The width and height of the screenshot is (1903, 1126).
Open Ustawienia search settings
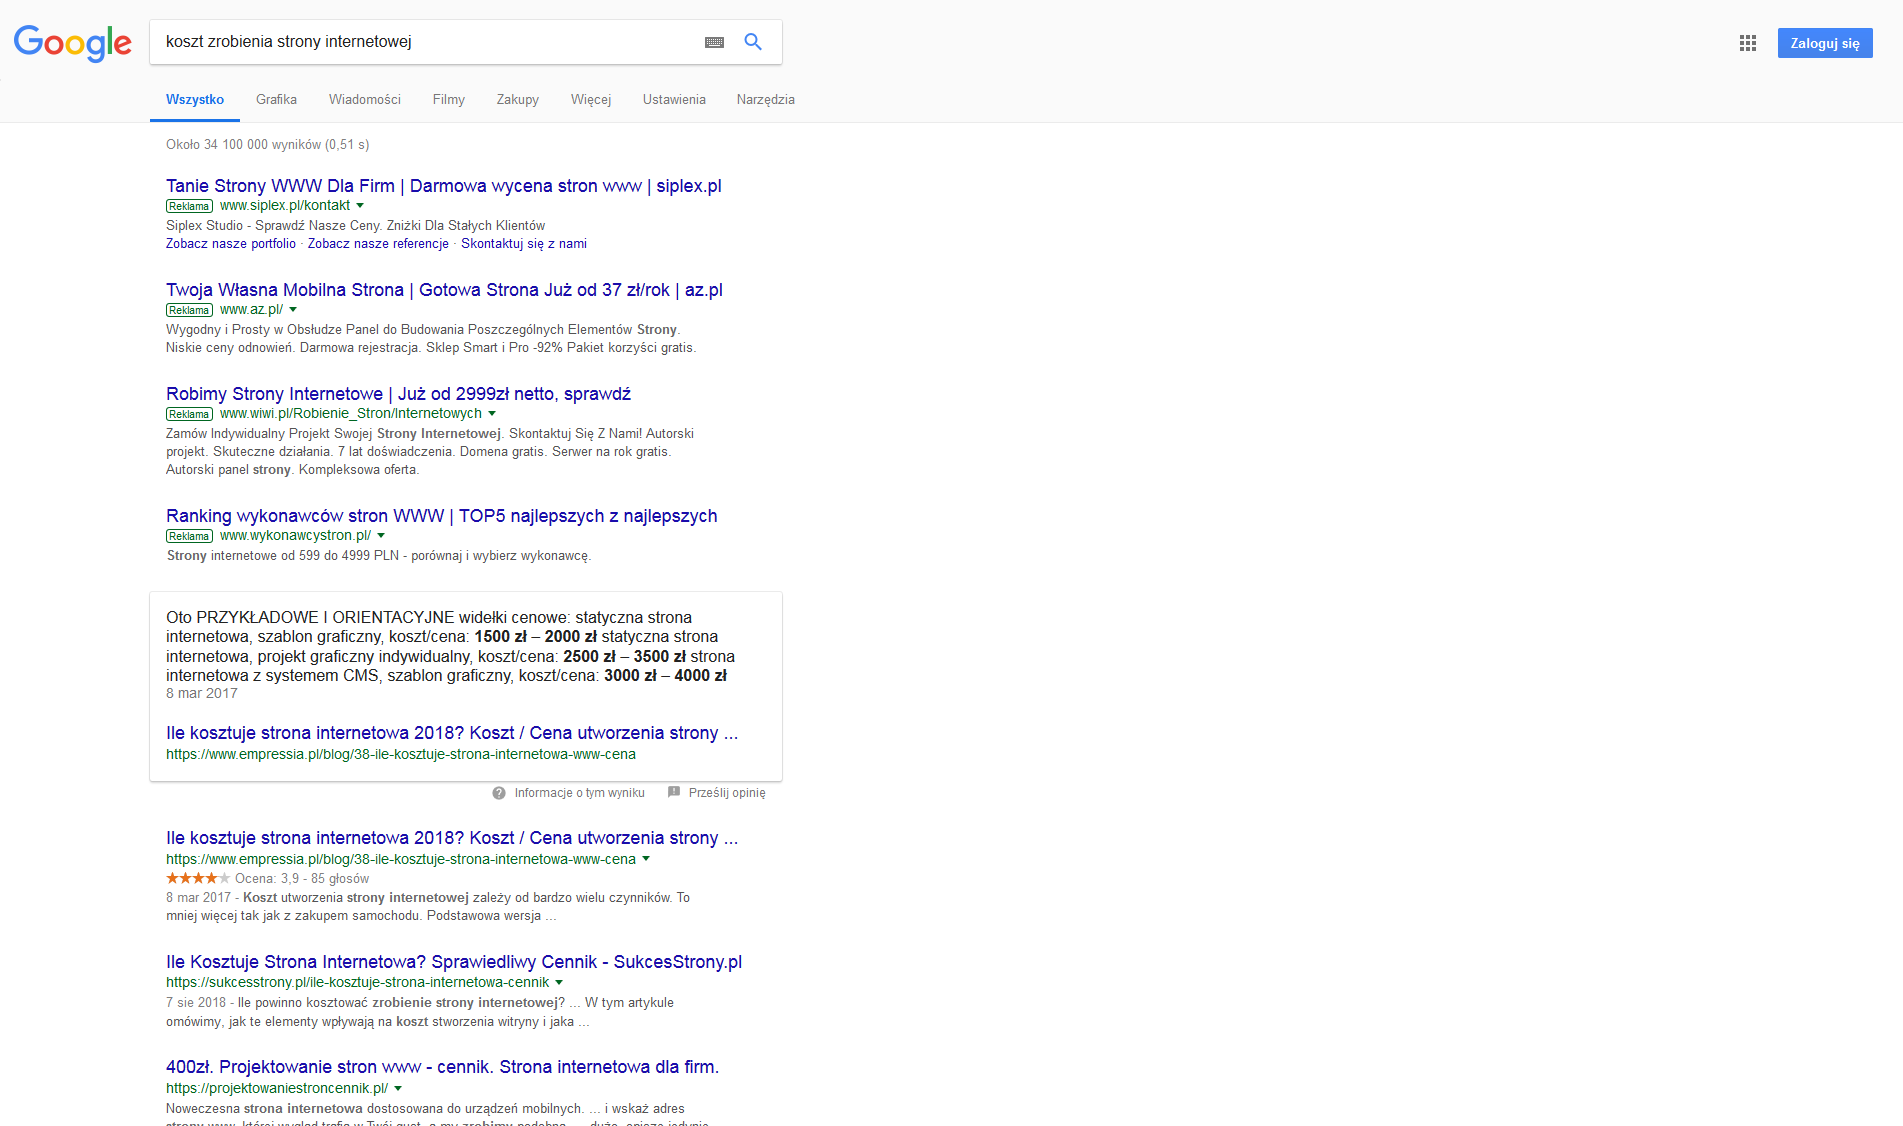pyautogui.click(x=674, y=100)
